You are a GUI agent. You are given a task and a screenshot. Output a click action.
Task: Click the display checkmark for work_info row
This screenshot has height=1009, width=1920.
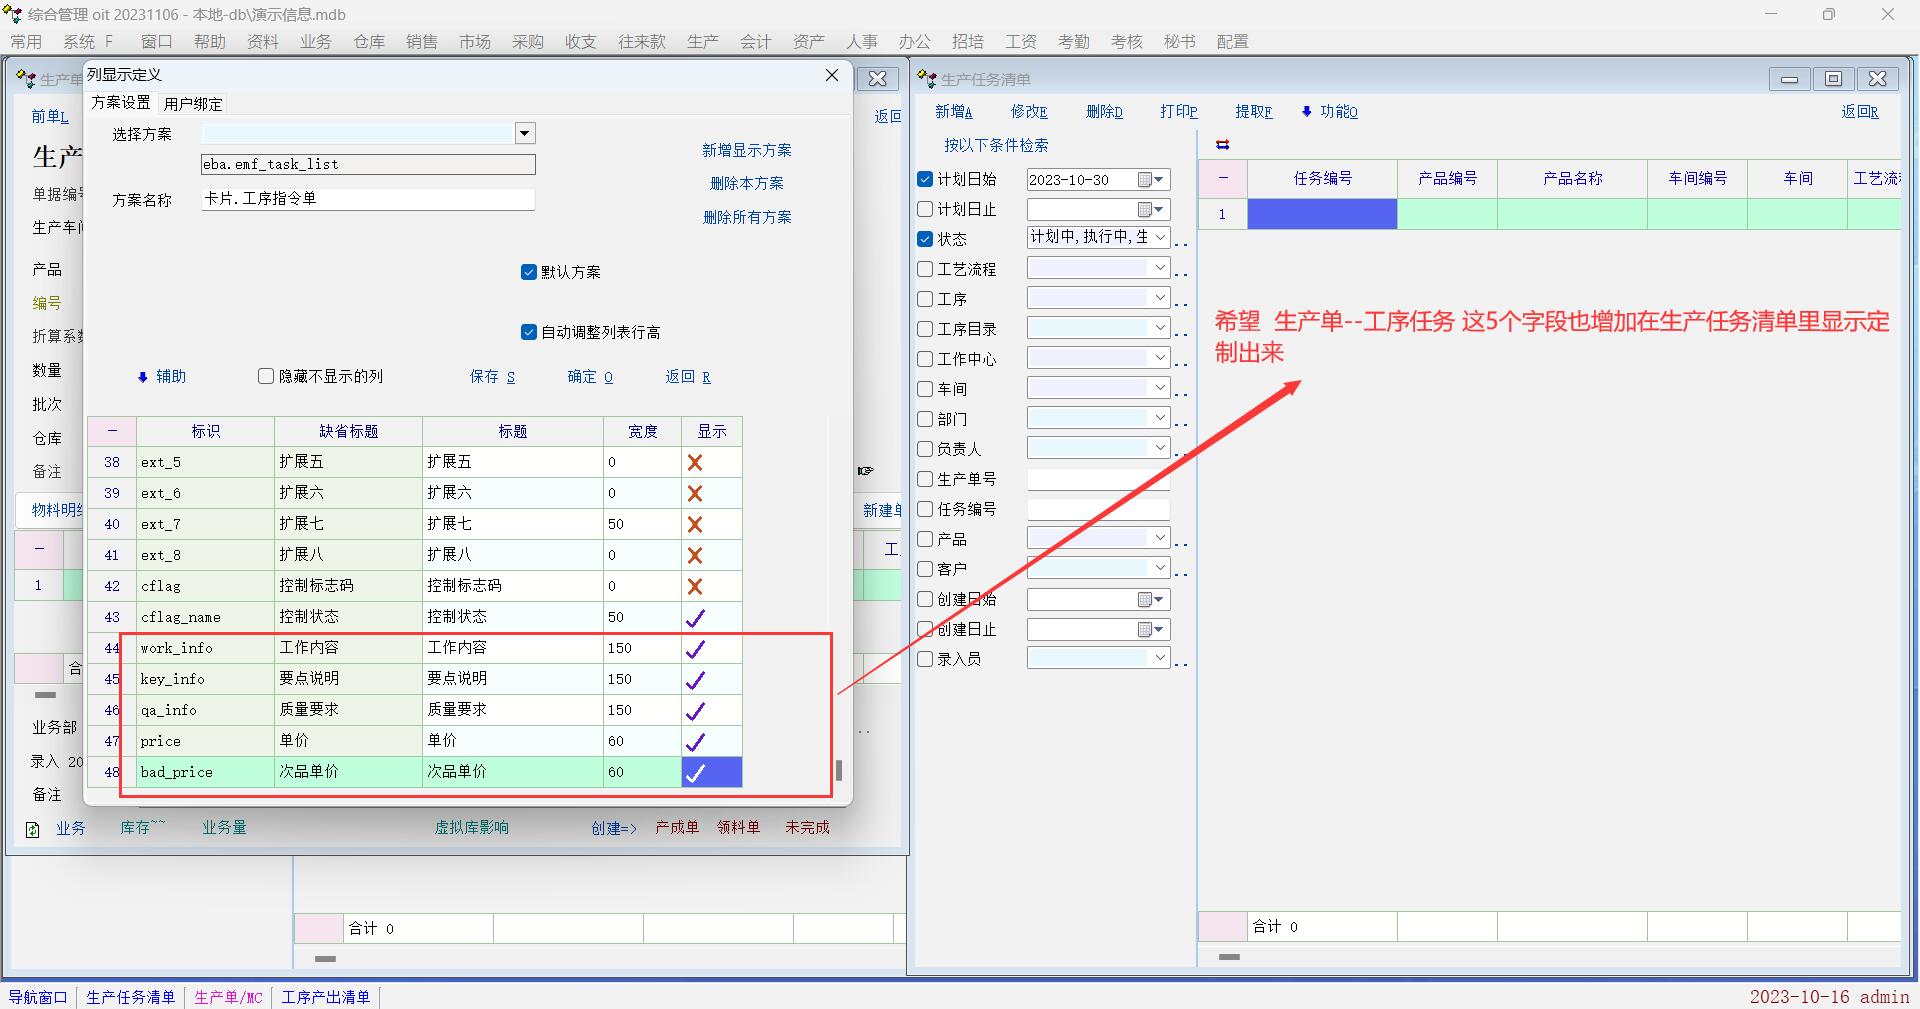(695, 649)
